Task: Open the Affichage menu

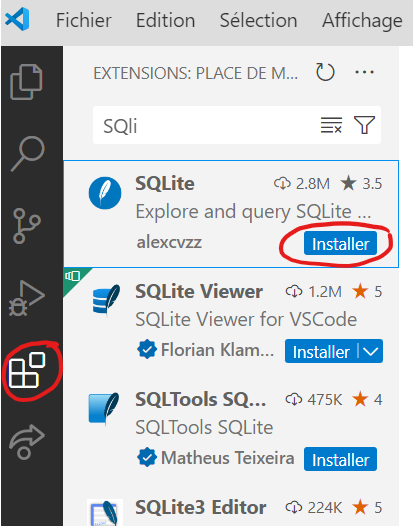Action: tap(362, 21)
